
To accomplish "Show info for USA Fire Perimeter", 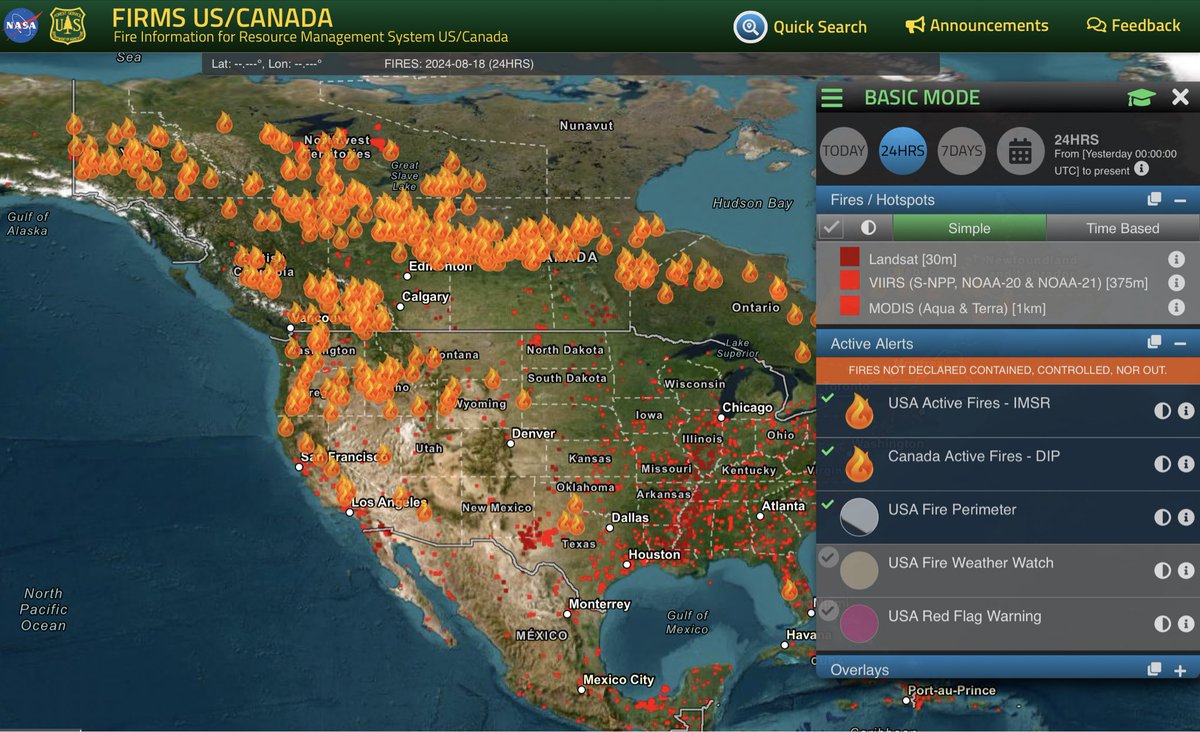I will click(1186, 517).
